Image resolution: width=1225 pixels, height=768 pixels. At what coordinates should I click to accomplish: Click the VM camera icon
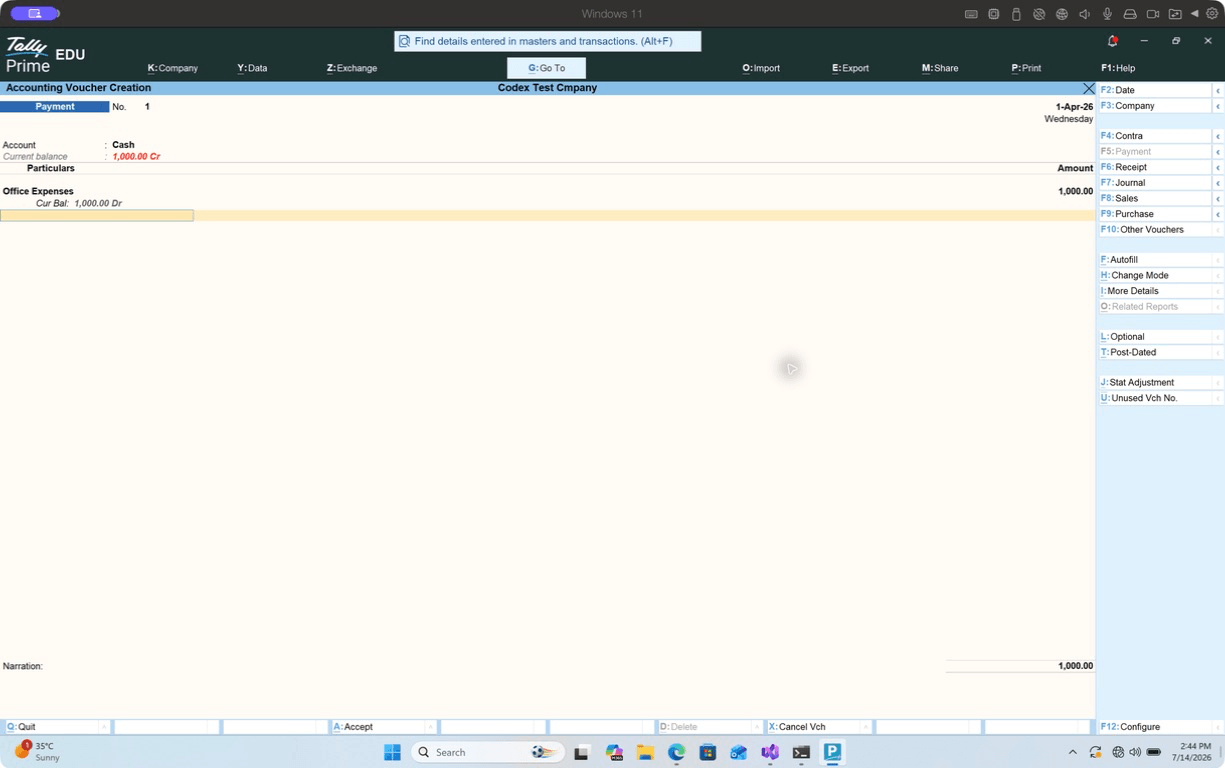point(1153,14)
